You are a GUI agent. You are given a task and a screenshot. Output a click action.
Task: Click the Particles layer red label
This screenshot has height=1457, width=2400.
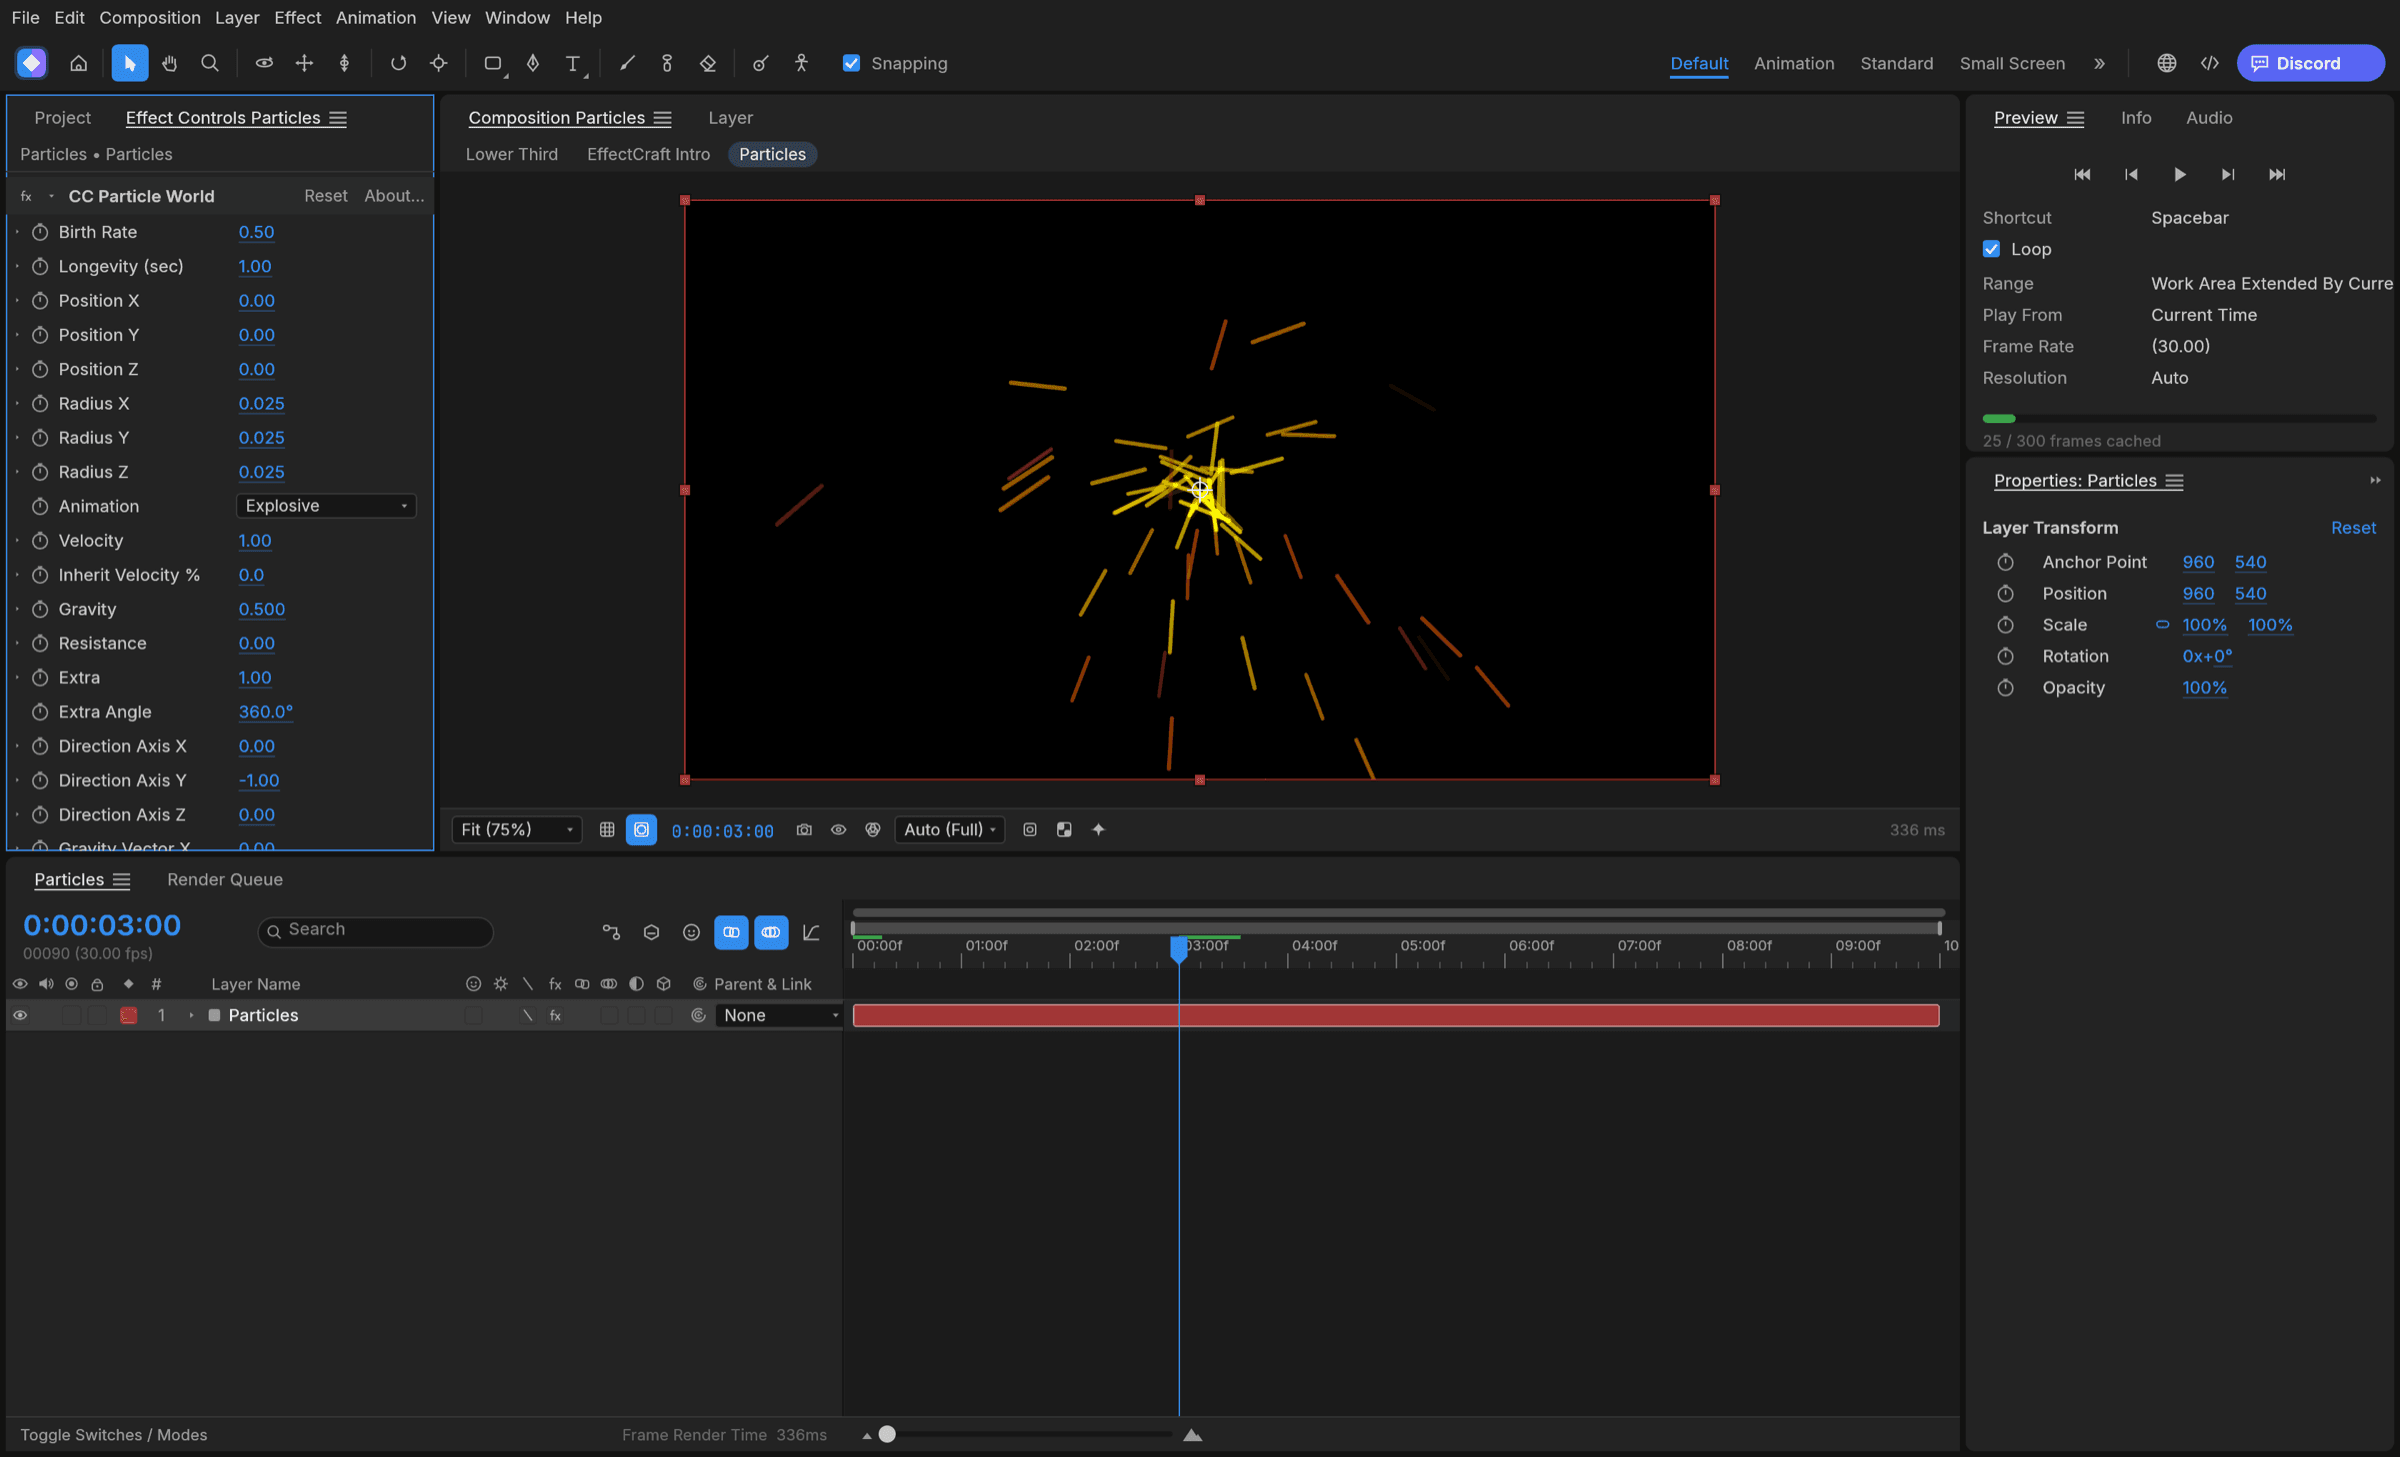[x=128, y=1015]
